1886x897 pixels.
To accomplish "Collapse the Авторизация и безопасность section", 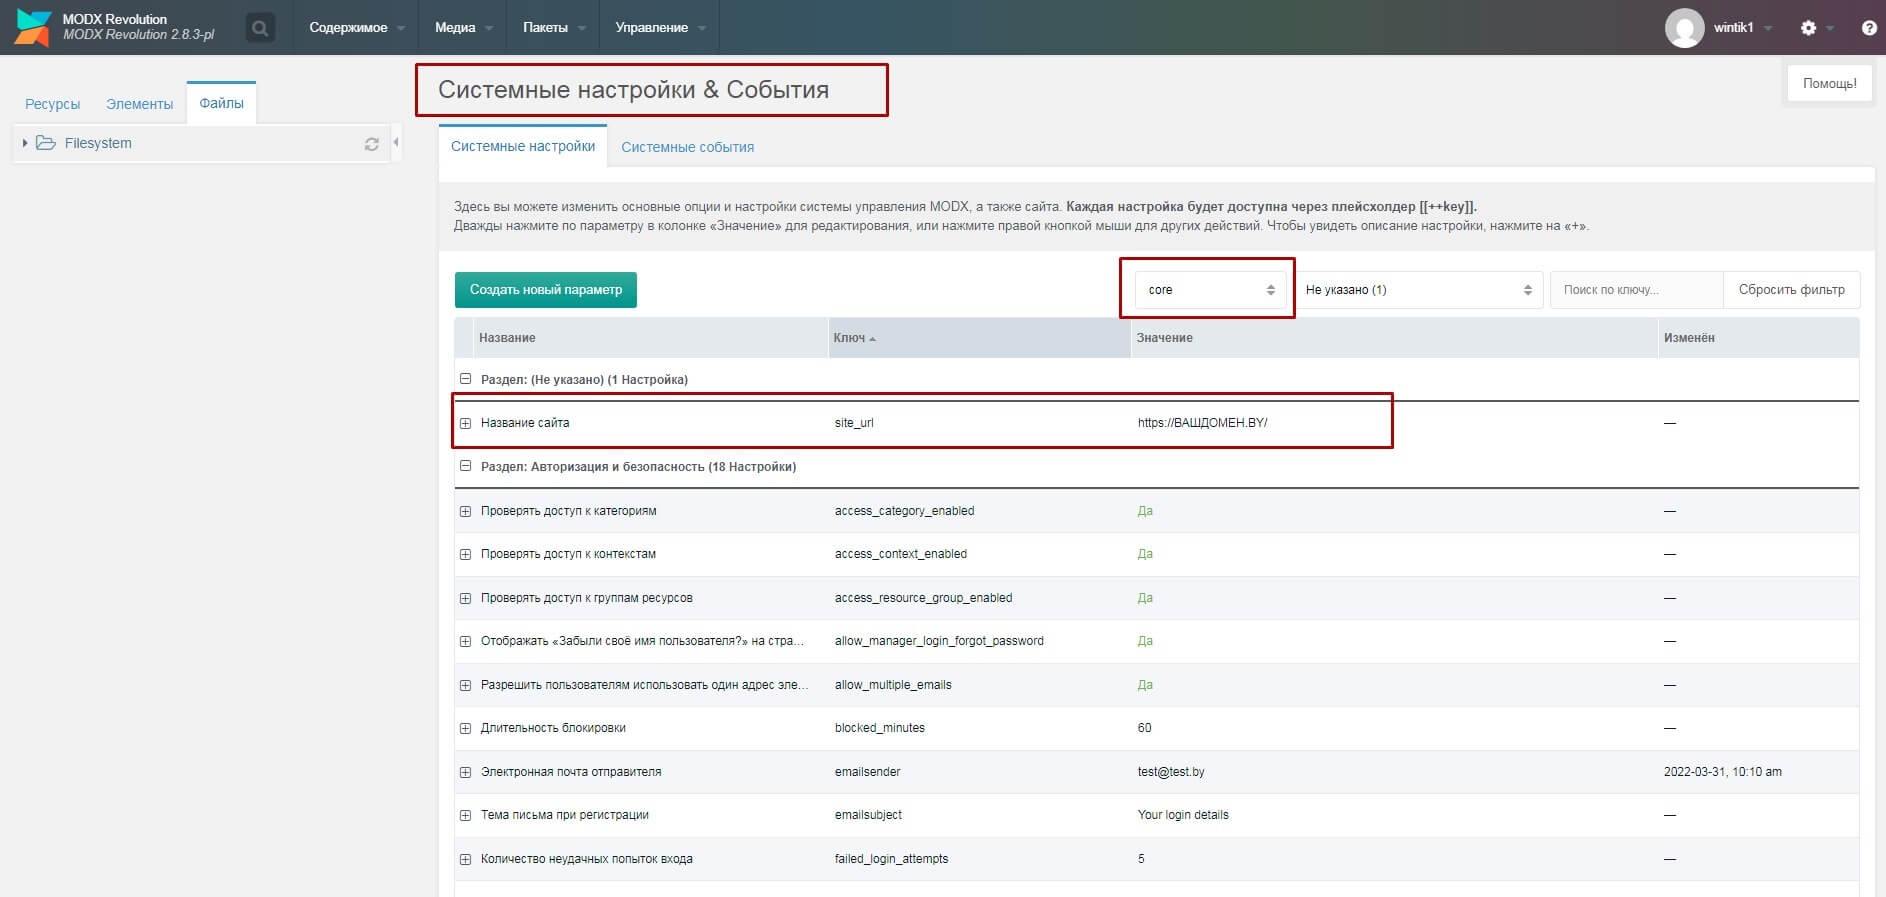I will coord(465,467).
